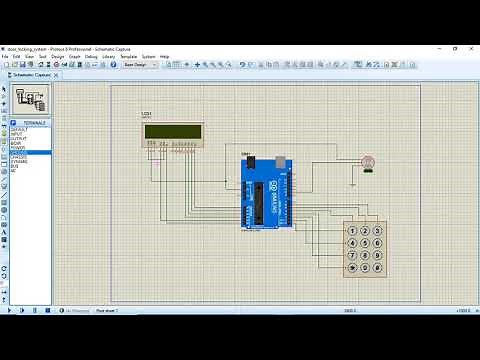The height and width of the screenshot is (360, 480).
Task: Click the overview window thumbnail
Action: pyautogui.click(x=30, y=99)
